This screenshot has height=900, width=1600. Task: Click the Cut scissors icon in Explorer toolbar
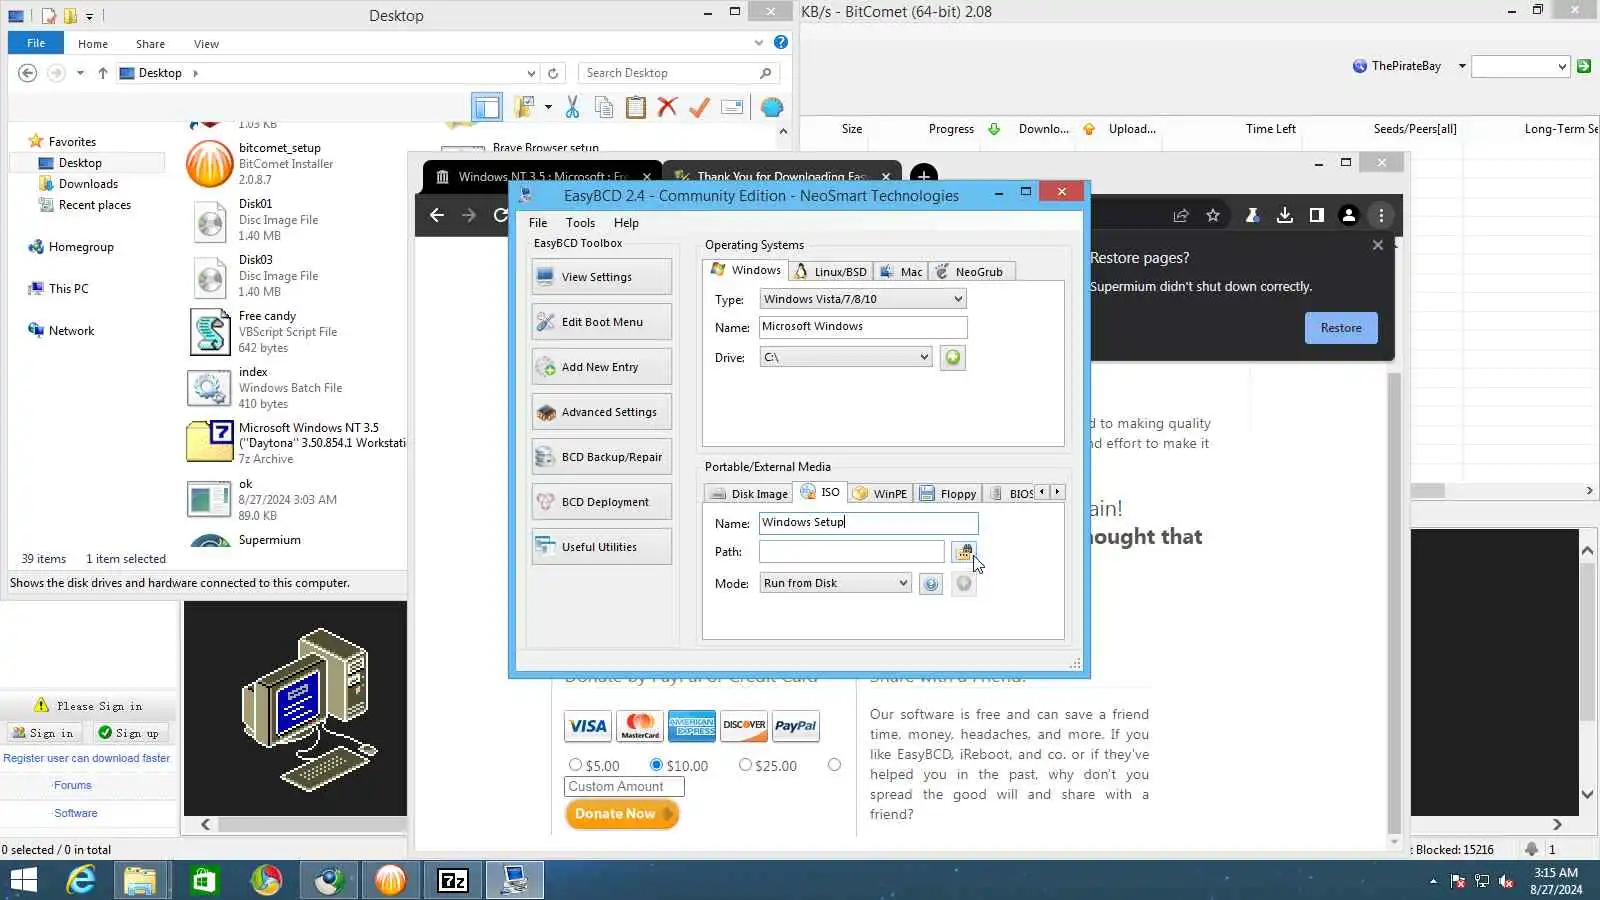(x=572, y=107)
